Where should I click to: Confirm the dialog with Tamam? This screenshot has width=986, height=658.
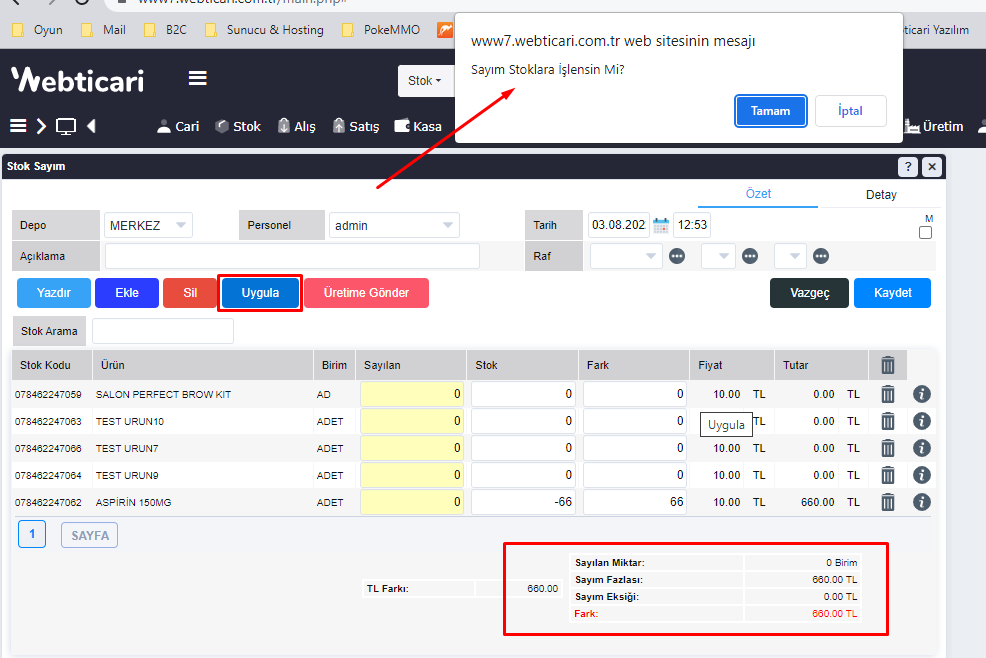click(771, 111)
